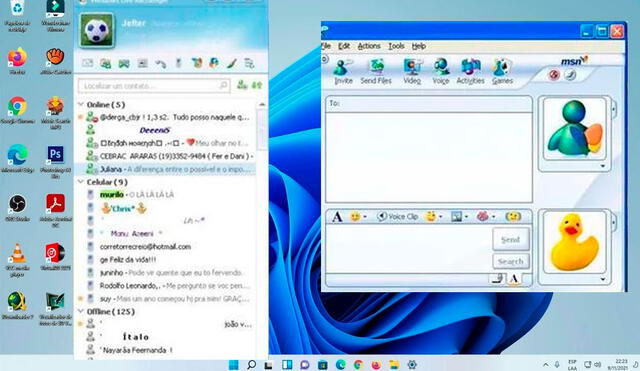
Task: Select contact 'CEBRAC ARARAS' in the Online list
Action: pos(170,156)
